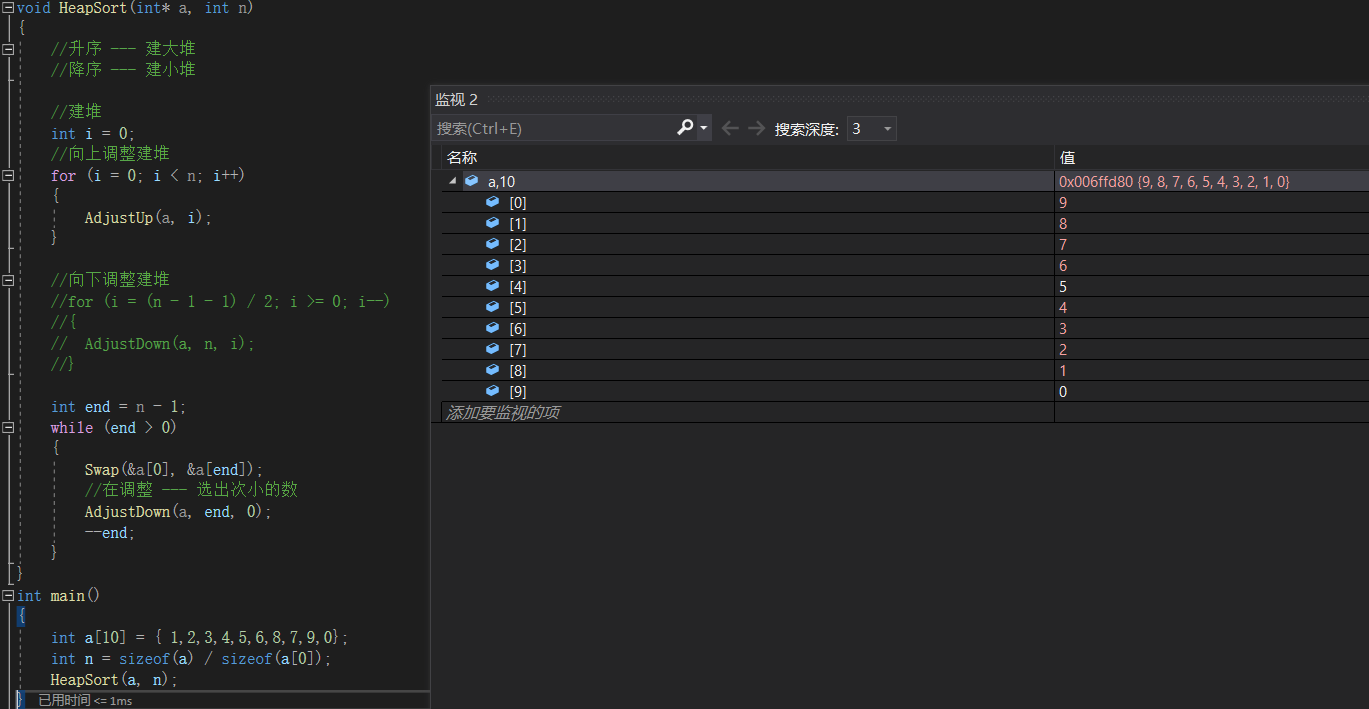The height and width of the screenshot is (709, 1369).
Task: Click the AdjustUp(a, i) call in code
Action: point(148,217)
